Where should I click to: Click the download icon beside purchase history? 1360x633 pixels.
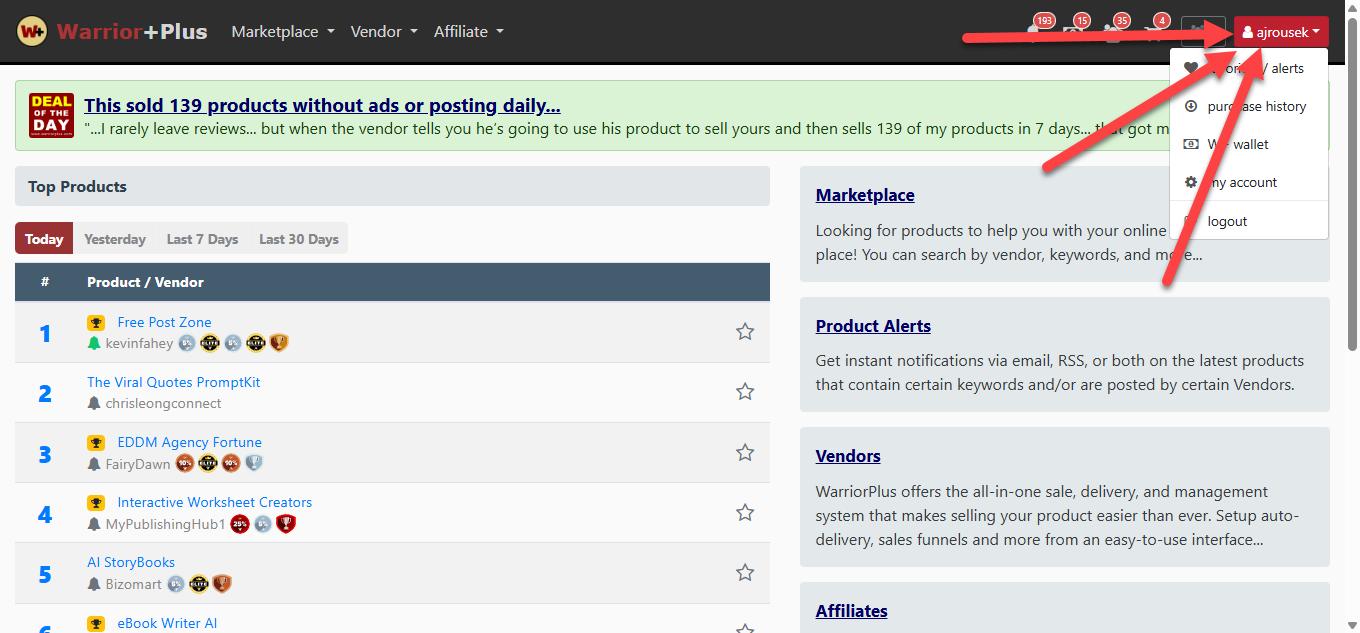[x=1191, y=106]
